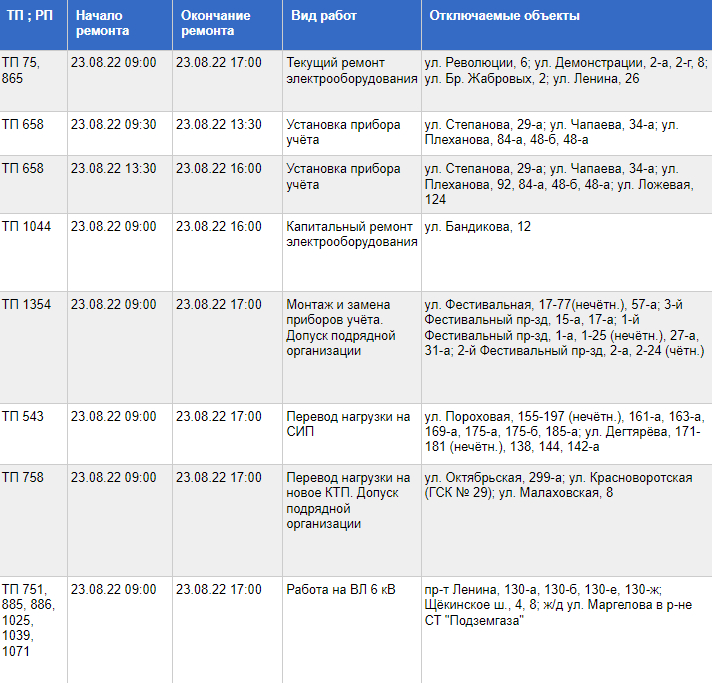Click the "Отключаемые объекты" column header

point(504,17)
